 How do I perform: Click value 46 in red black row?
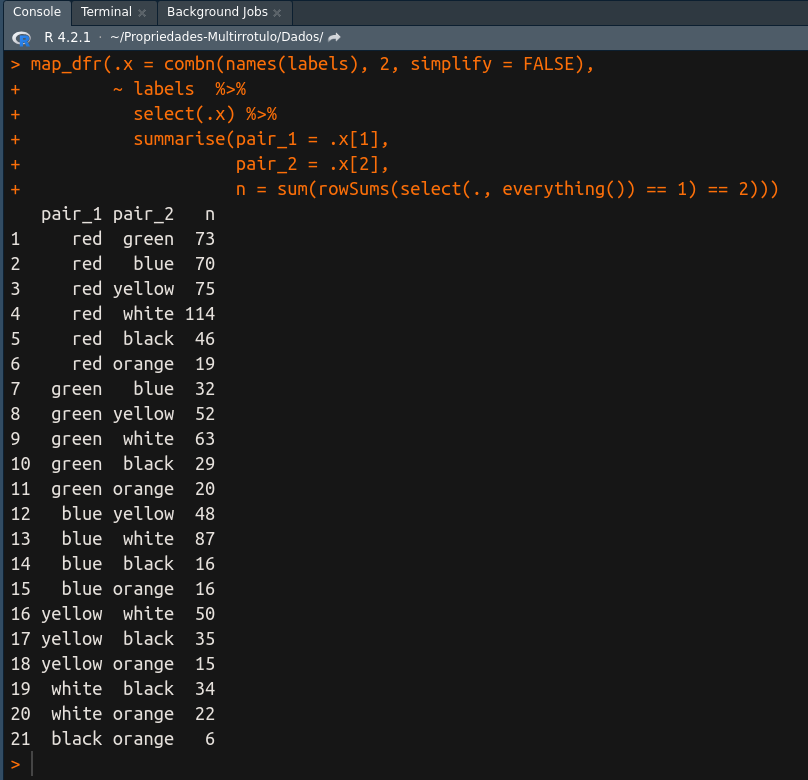(205, 339)
